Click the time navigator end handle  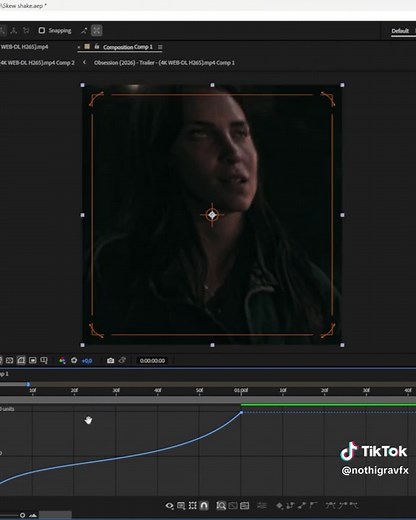click(x=28, y=384)
